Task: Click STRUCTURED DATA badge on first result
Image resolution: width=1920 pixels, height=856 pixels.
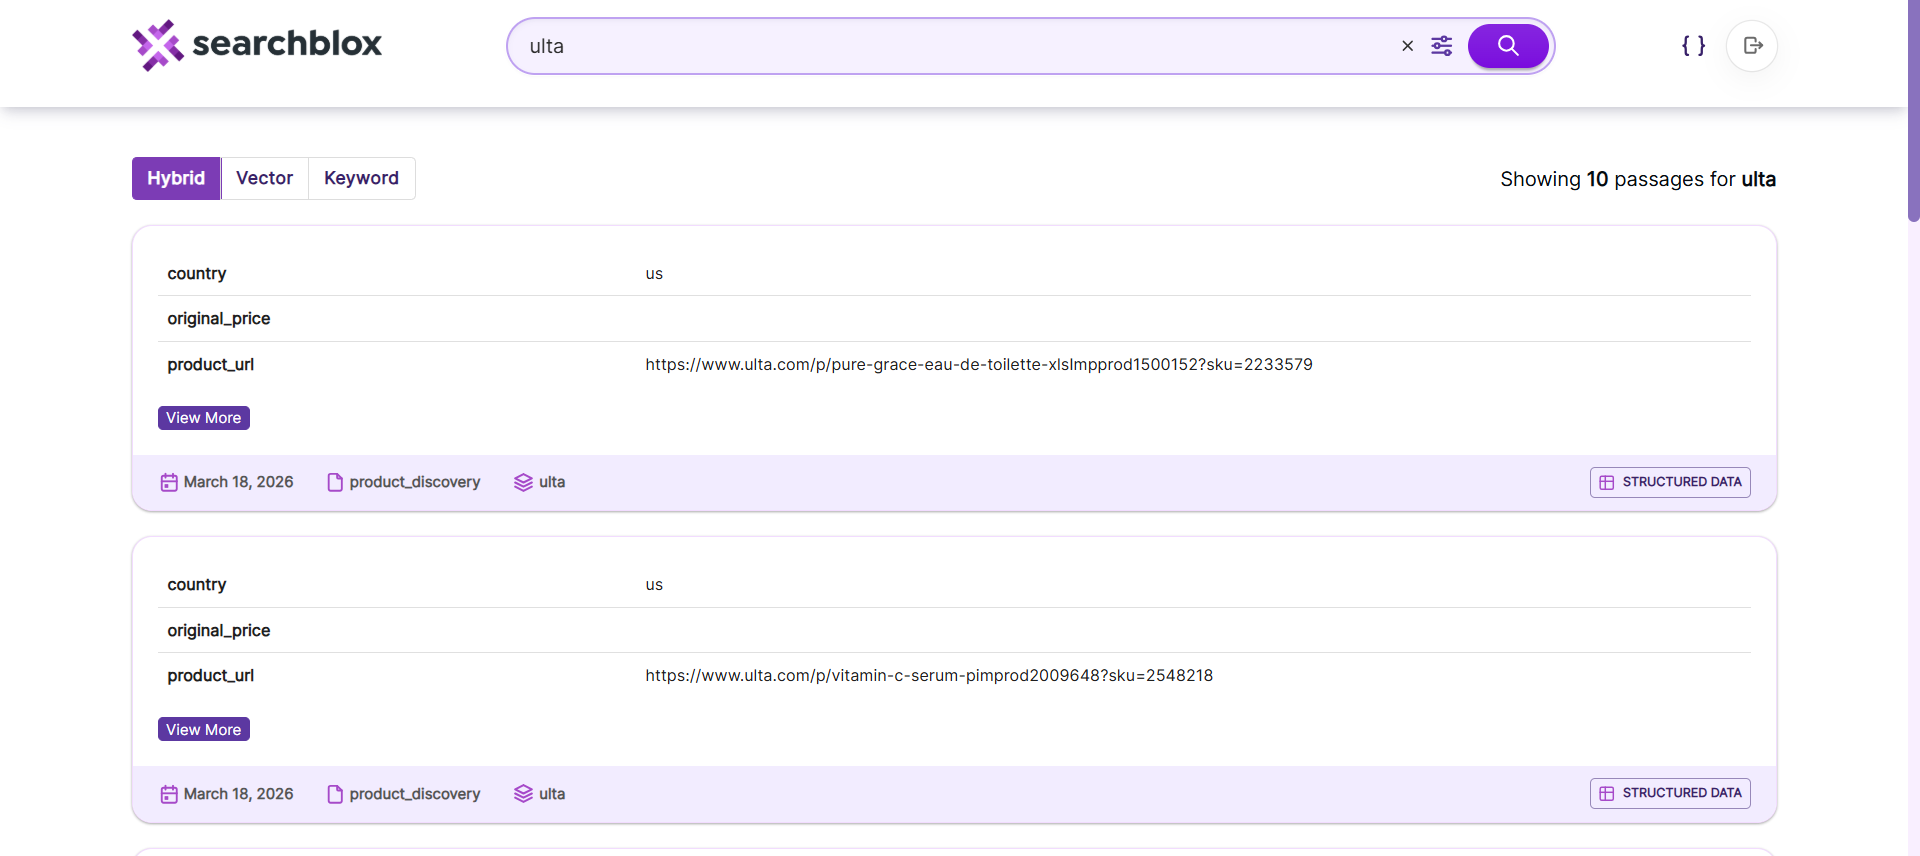Action: [1670, 482]
